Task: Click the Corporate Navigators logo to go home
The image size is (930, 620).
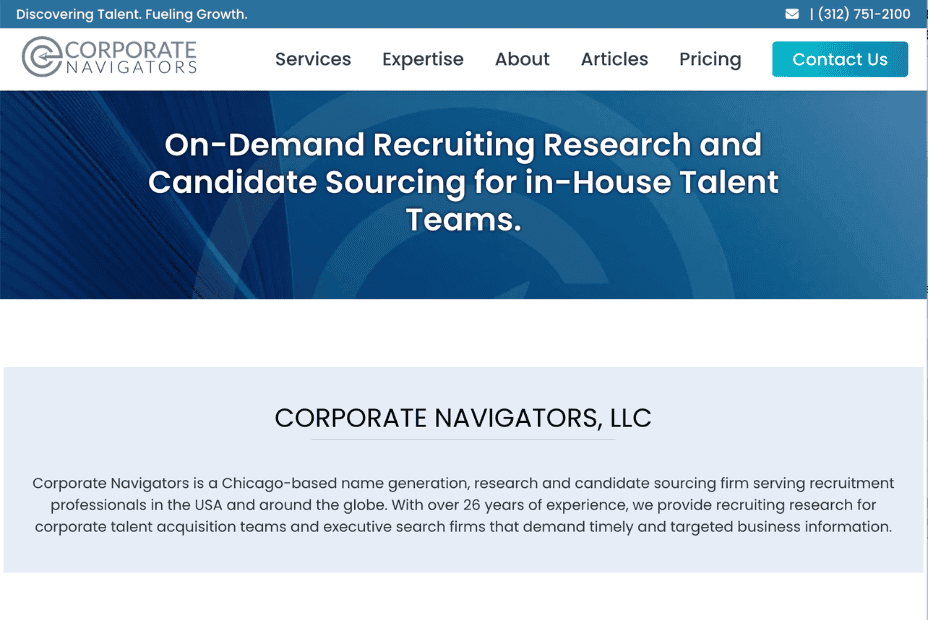Action: click(x=108, y=58)
